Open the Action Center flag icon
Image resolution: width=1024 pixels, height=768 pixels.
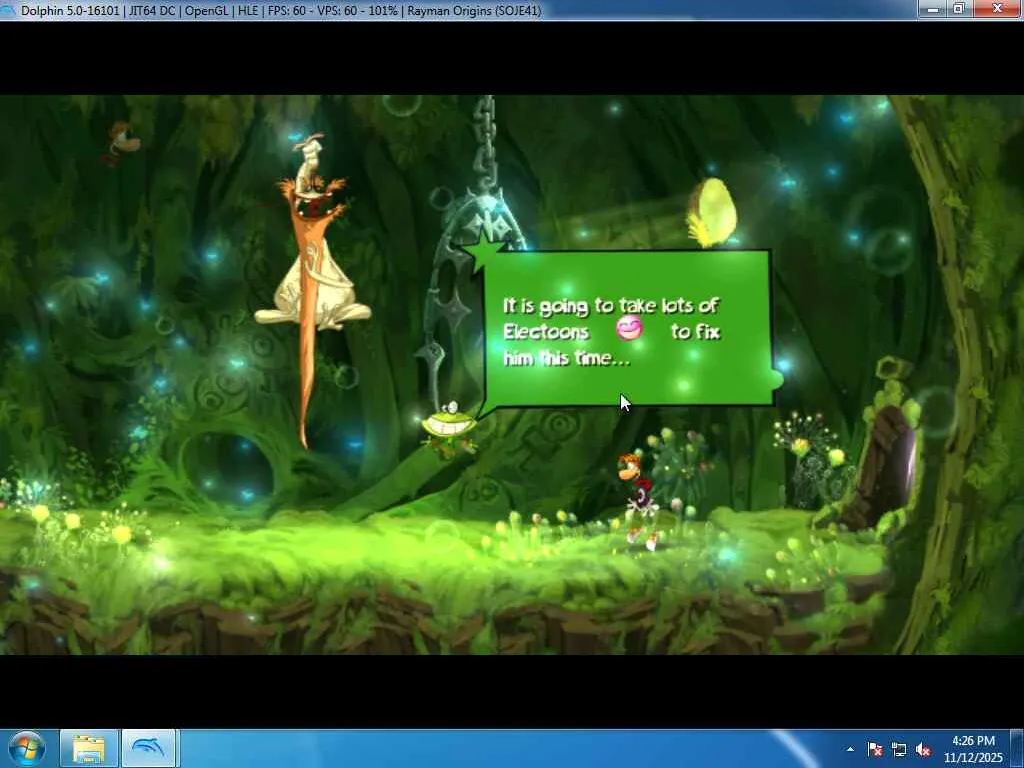[875, 749]
